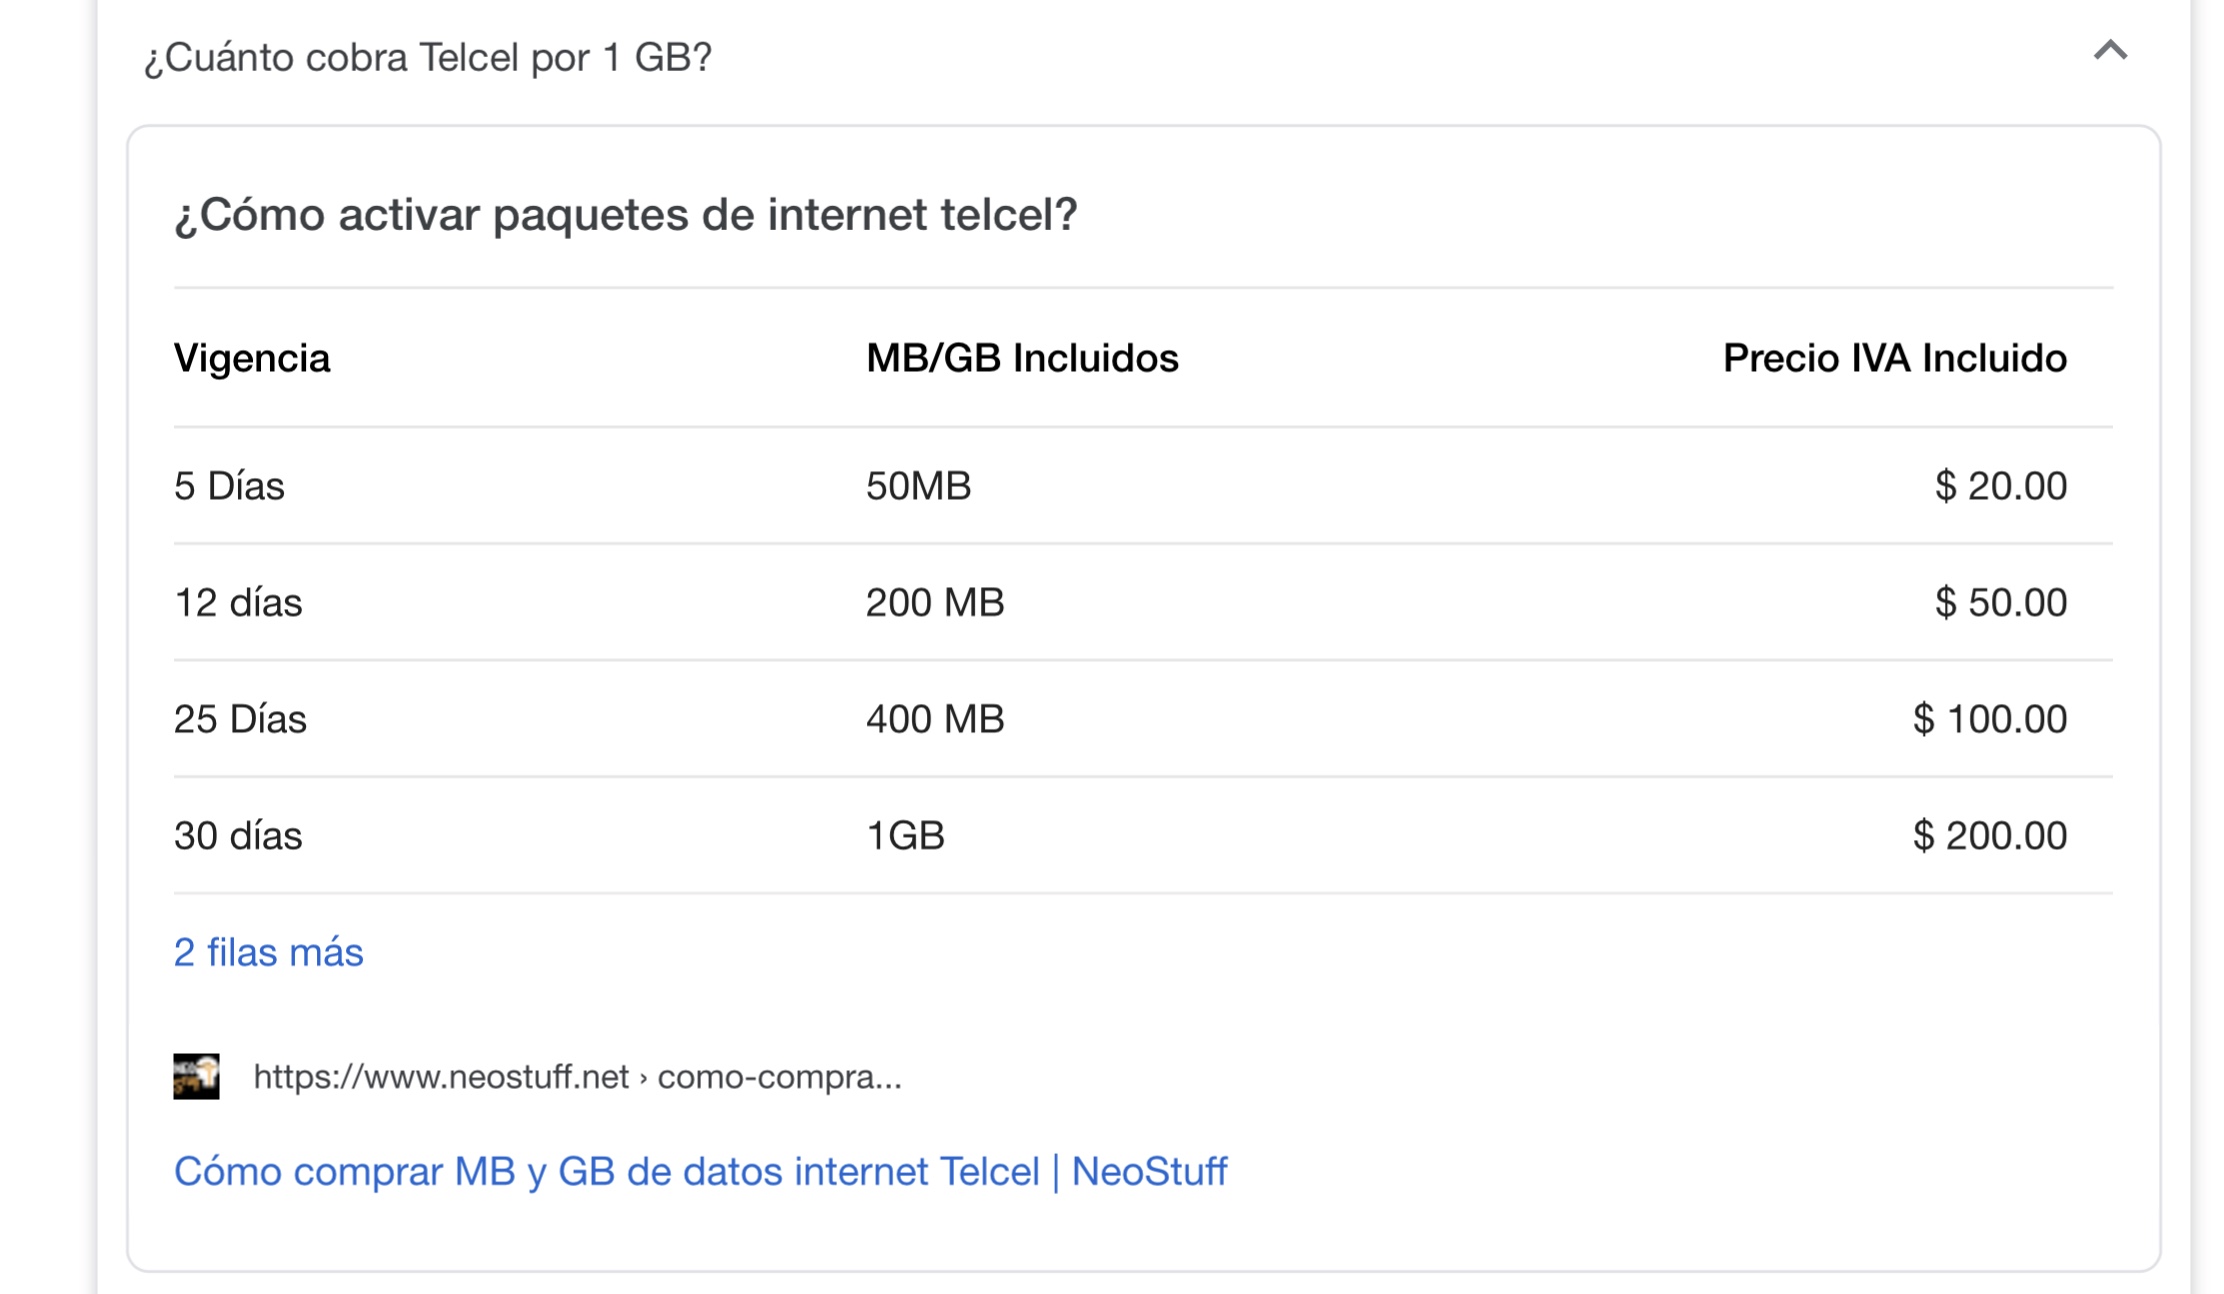Click the neostuff.net URL breadcrumb
The width and height of the screenshot is (2224, 1294).
[x=577, y=1077]
